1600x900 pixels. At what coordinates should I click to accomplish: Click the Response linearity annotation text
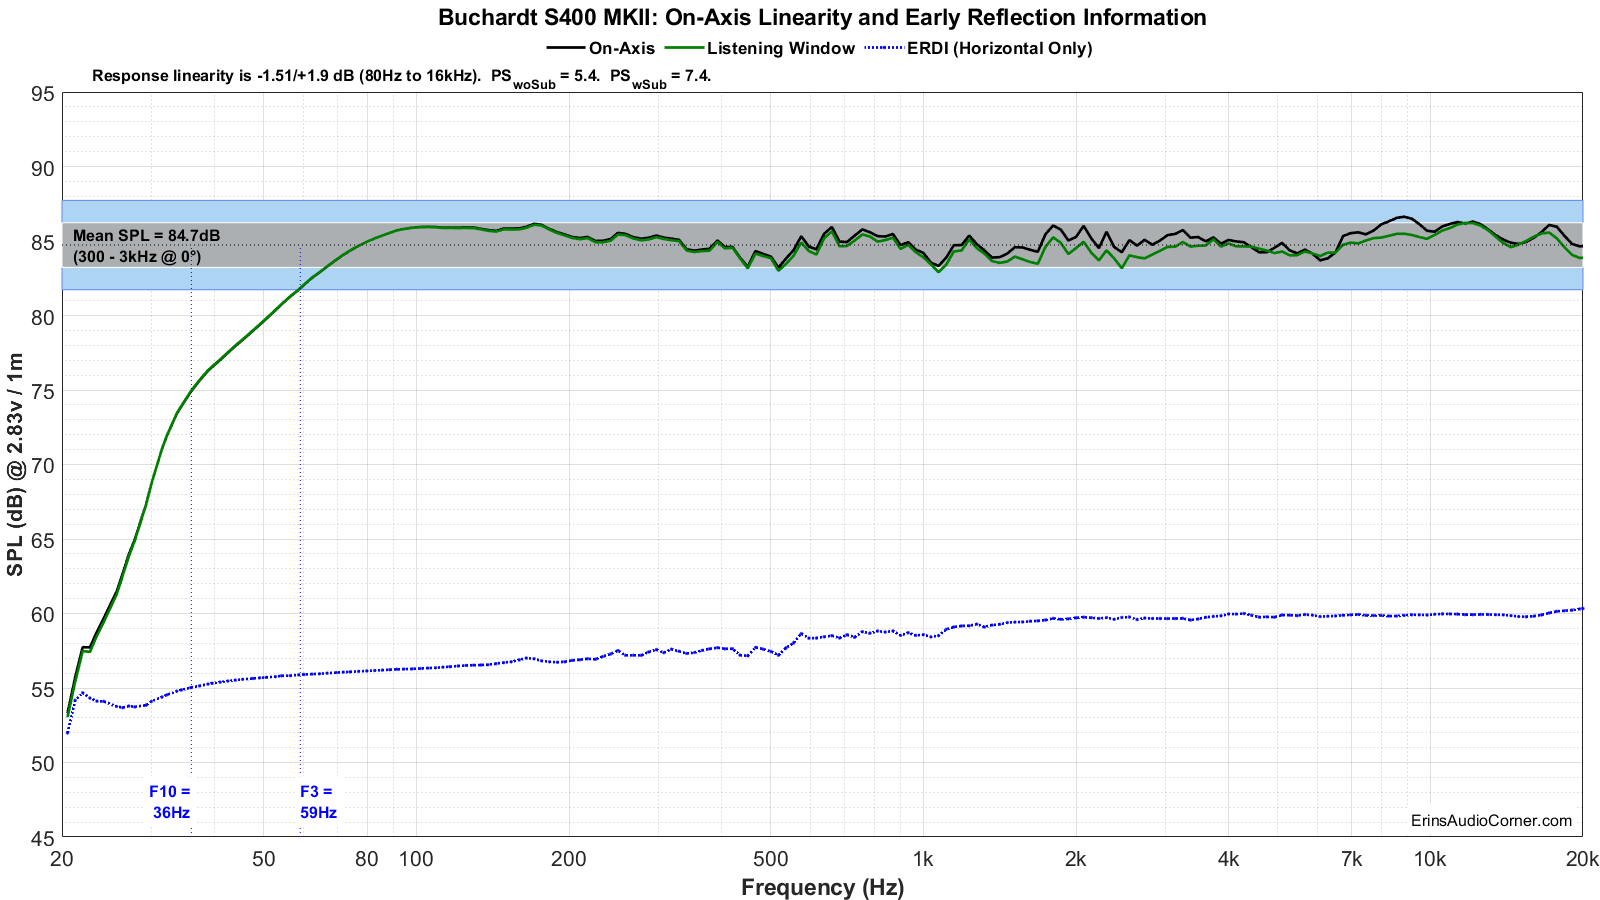[401, 76]
